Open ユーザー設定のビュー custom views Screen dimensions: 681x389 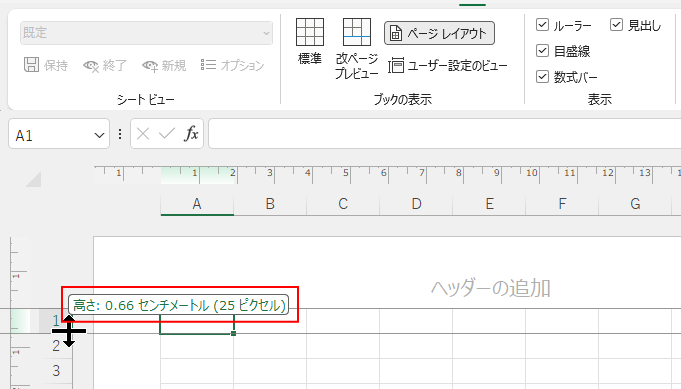coord(447,66)
